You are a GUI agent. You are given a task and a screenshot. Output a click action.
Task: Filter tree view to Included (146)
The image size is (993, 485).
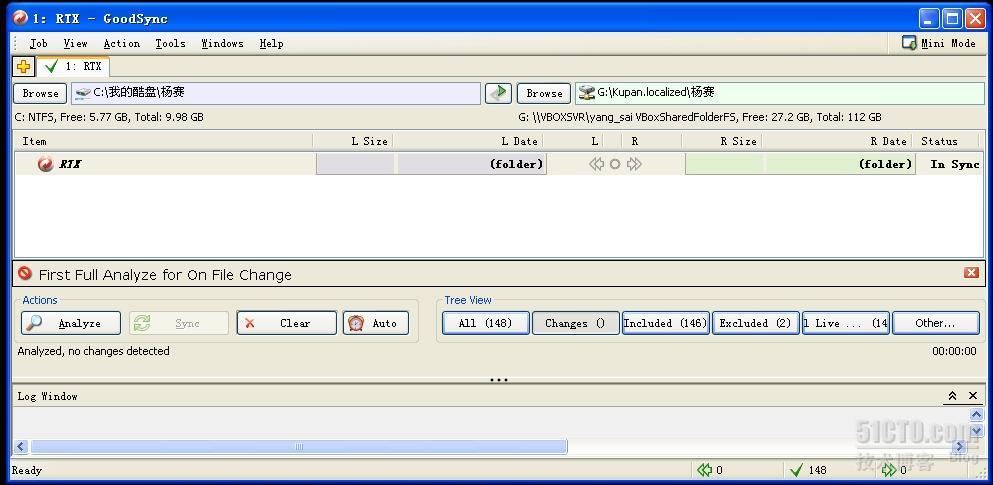click(x=666, y=323)
